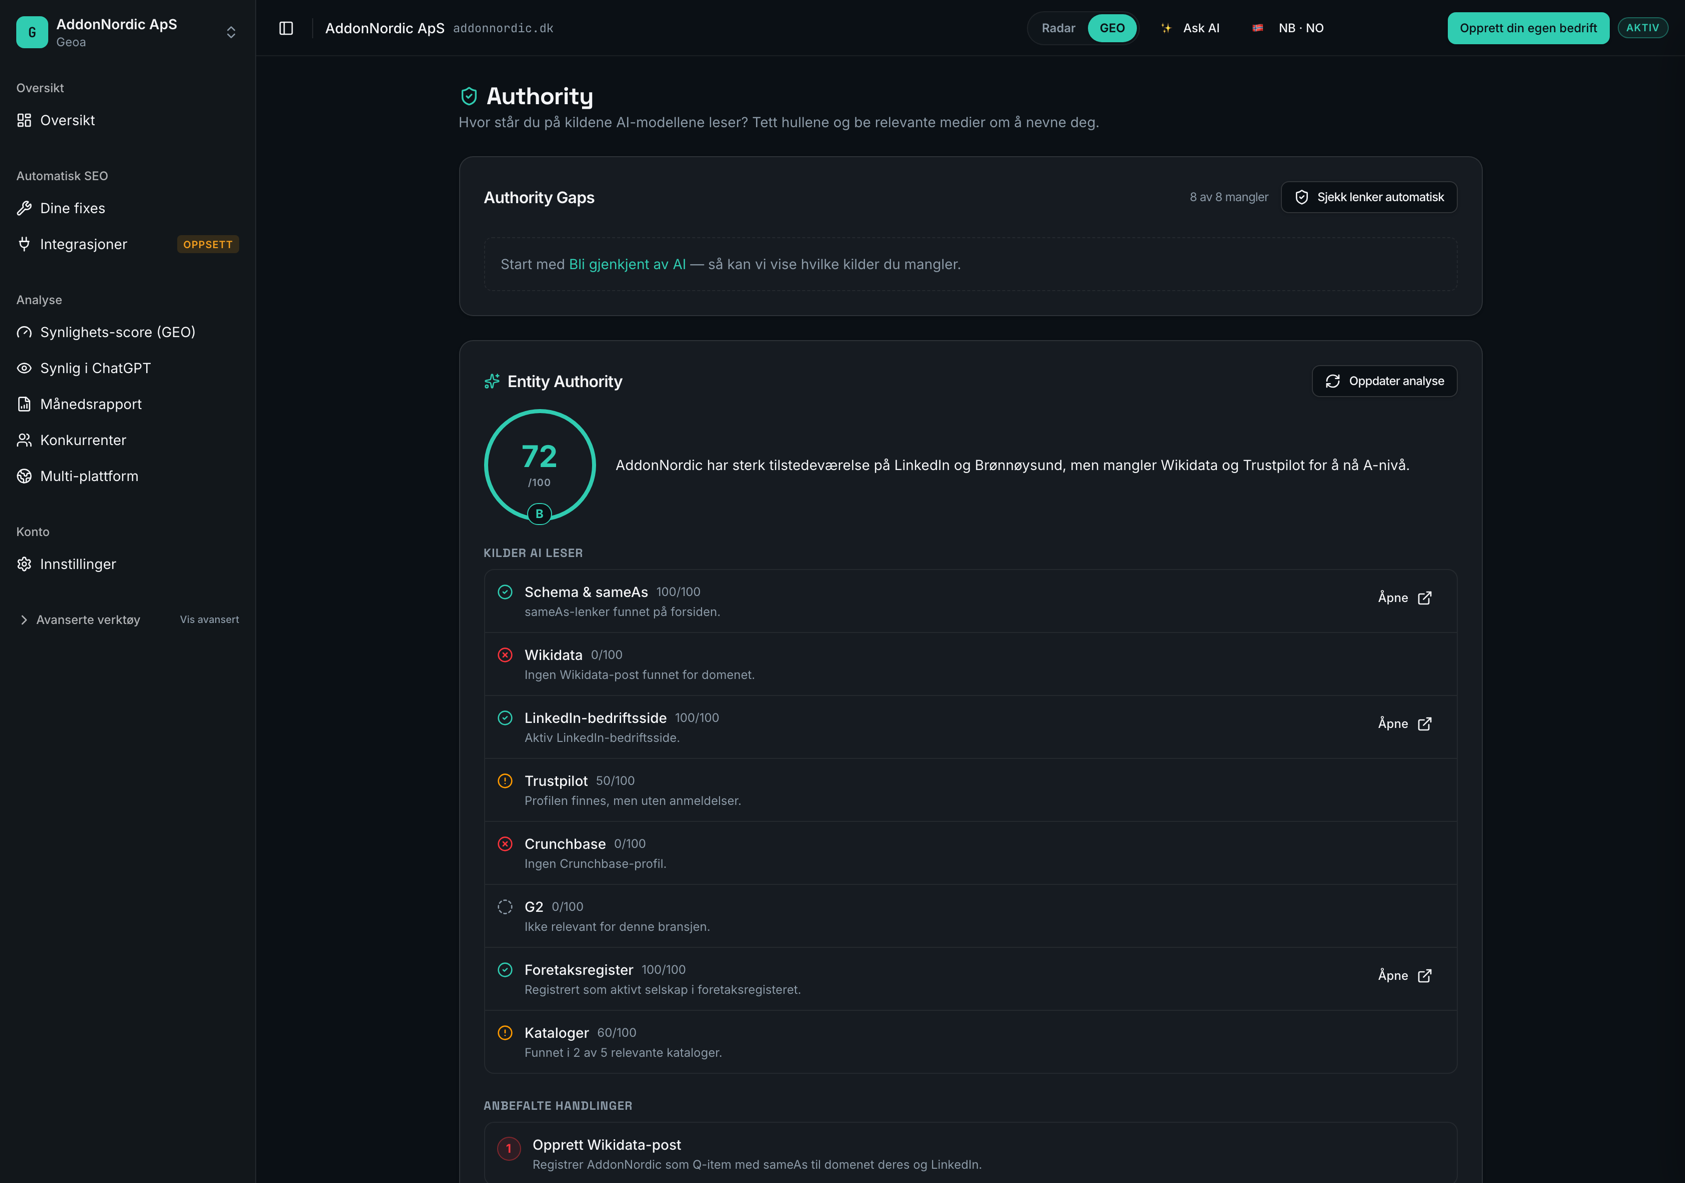This screenshot has height=1183, width=1685.
Task: Open the Opprett Wikidata-post recommendation
Action: (x=970, y=1153)
